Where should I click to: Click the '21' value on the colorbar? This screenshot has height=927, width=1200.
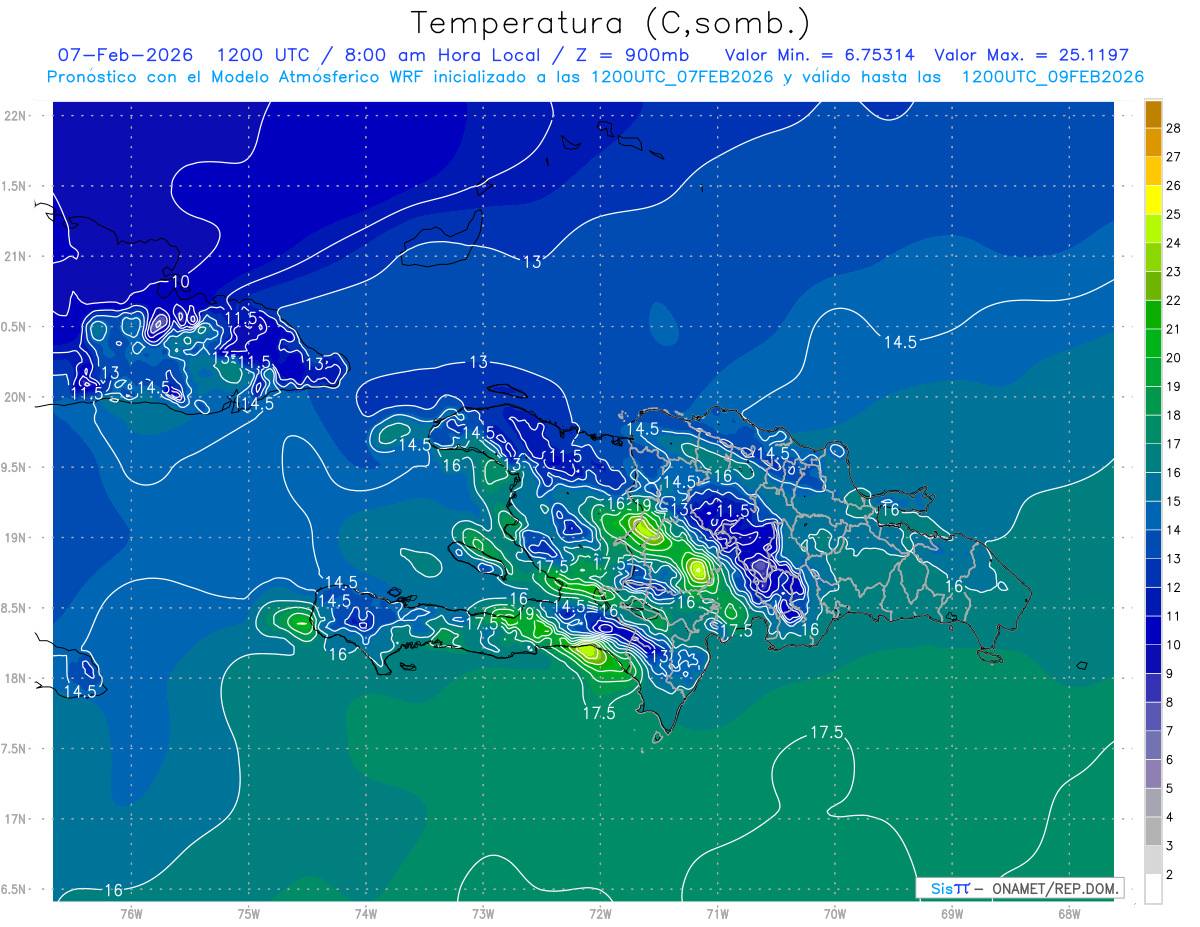pyautogui.click(x=1174, y=328)
